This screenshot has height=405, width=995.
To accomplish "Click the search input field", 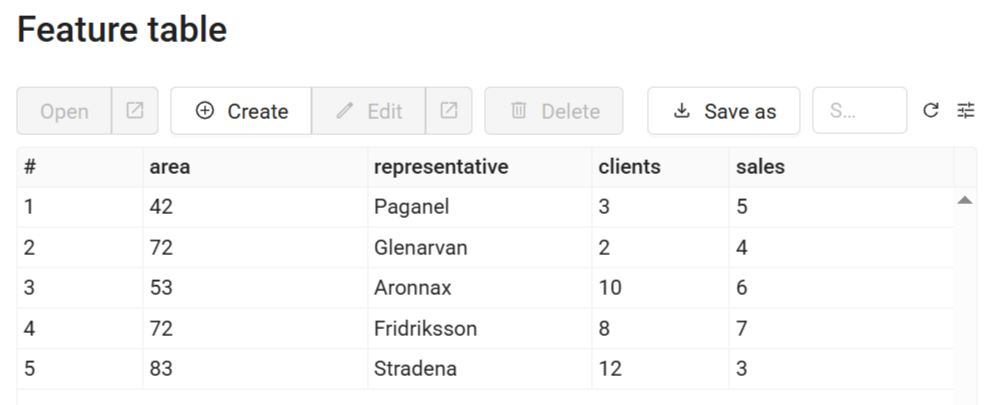I will click(x=859, y=111).
